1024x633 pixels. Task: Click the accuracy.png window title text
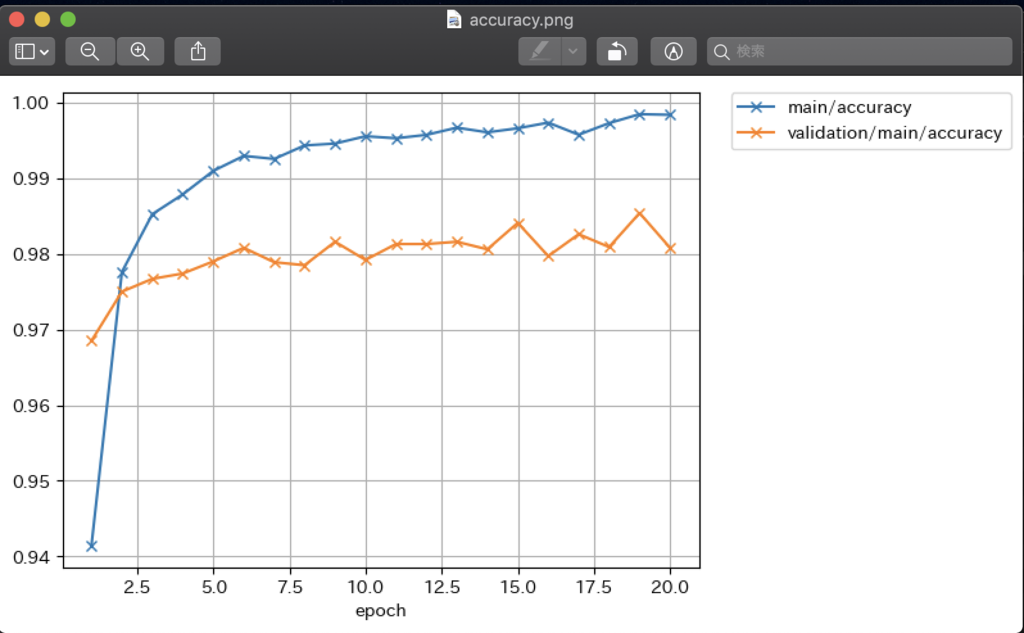tap(521, 20)
